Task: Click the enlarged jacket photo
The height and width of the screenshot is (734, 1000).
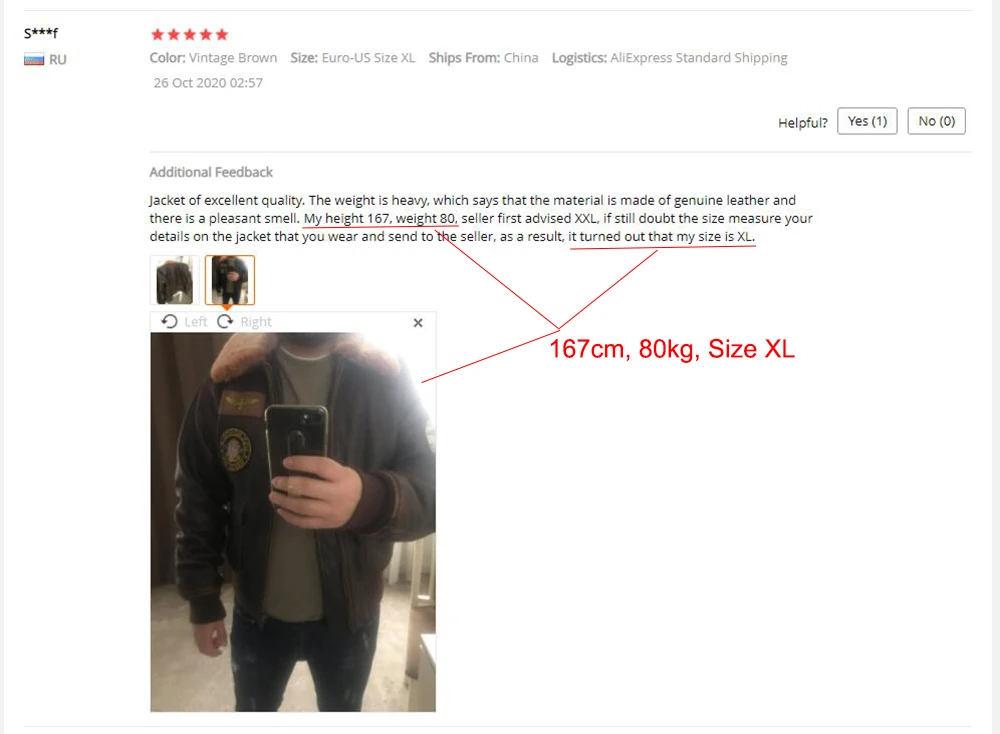Action: 293,522
